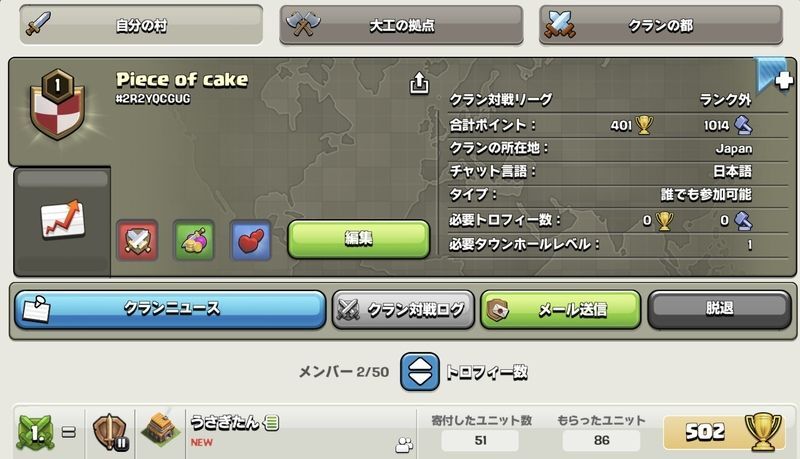Click the green 編集 button

(x=359, y=239)
